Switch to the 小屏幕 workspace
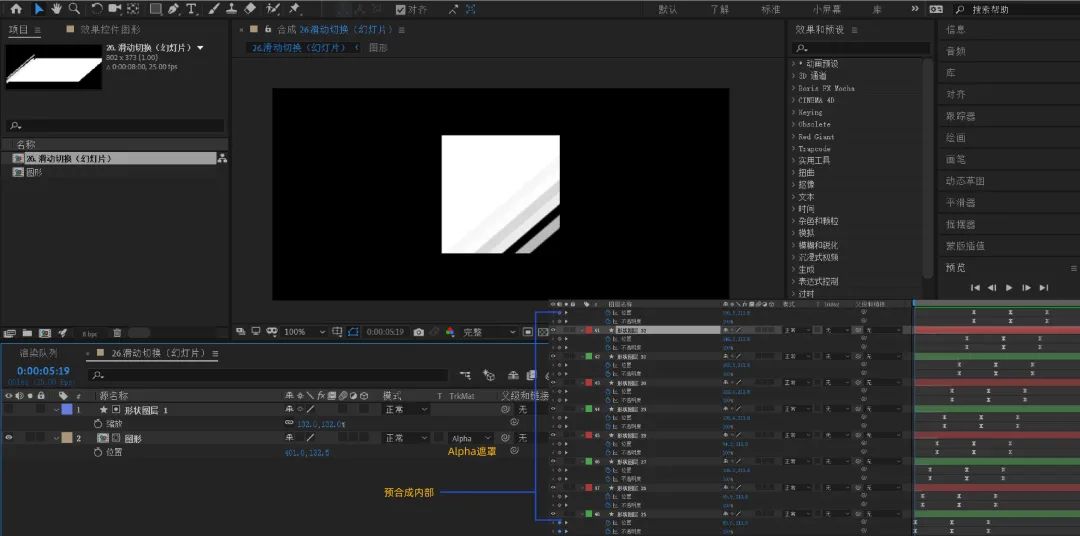 827,10
